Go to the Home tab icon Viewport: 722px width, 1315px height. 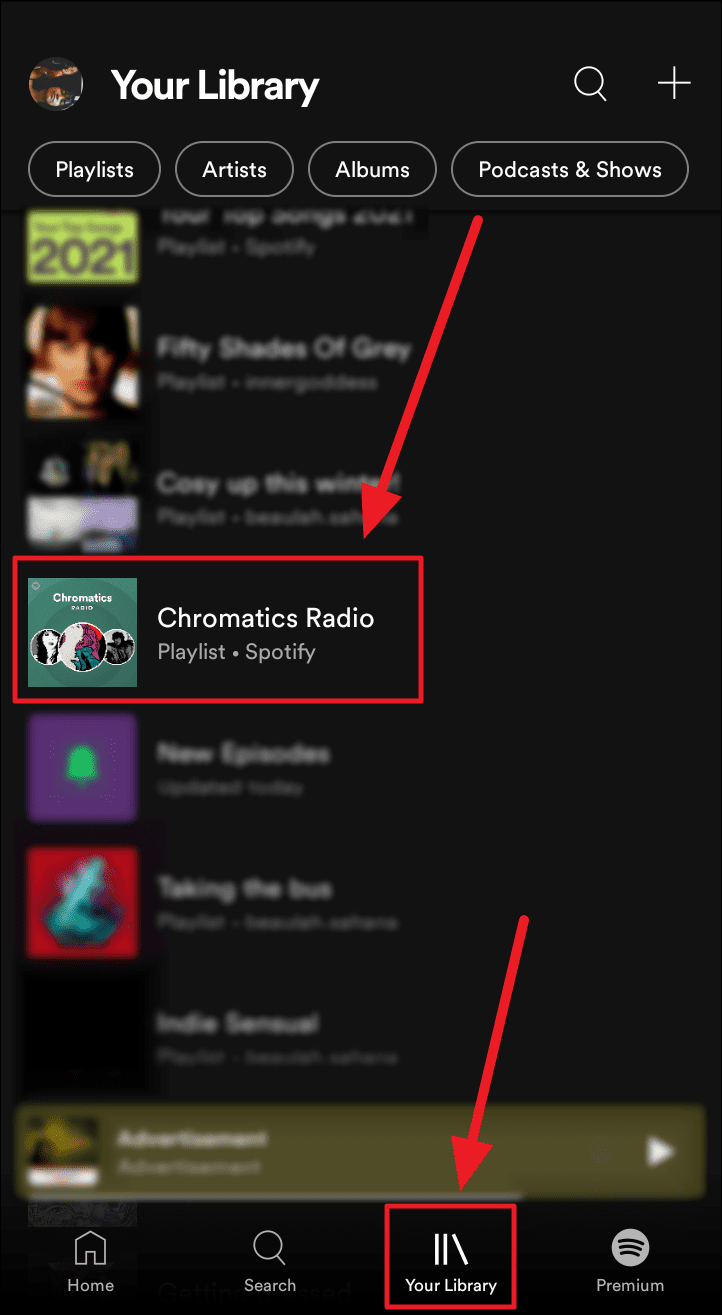point(90,1248)
